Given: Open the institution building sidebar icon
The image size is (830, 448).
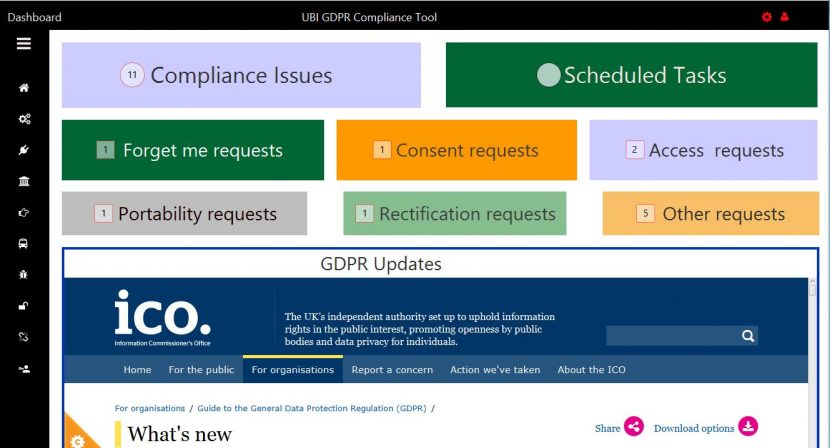Looking at the screenshot, I should point(24,182).
